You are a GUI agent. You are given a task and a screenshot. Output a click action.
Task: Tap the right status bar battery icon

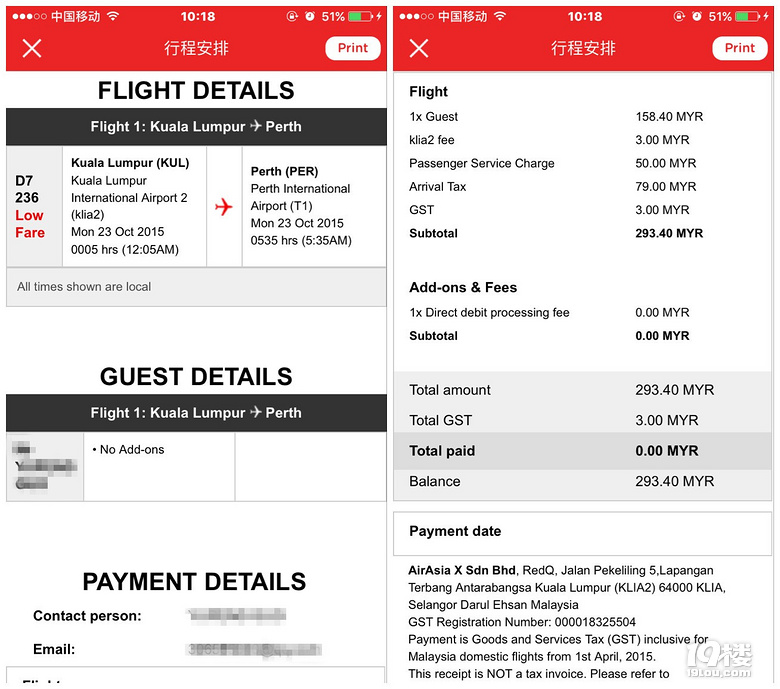(748, 16)
